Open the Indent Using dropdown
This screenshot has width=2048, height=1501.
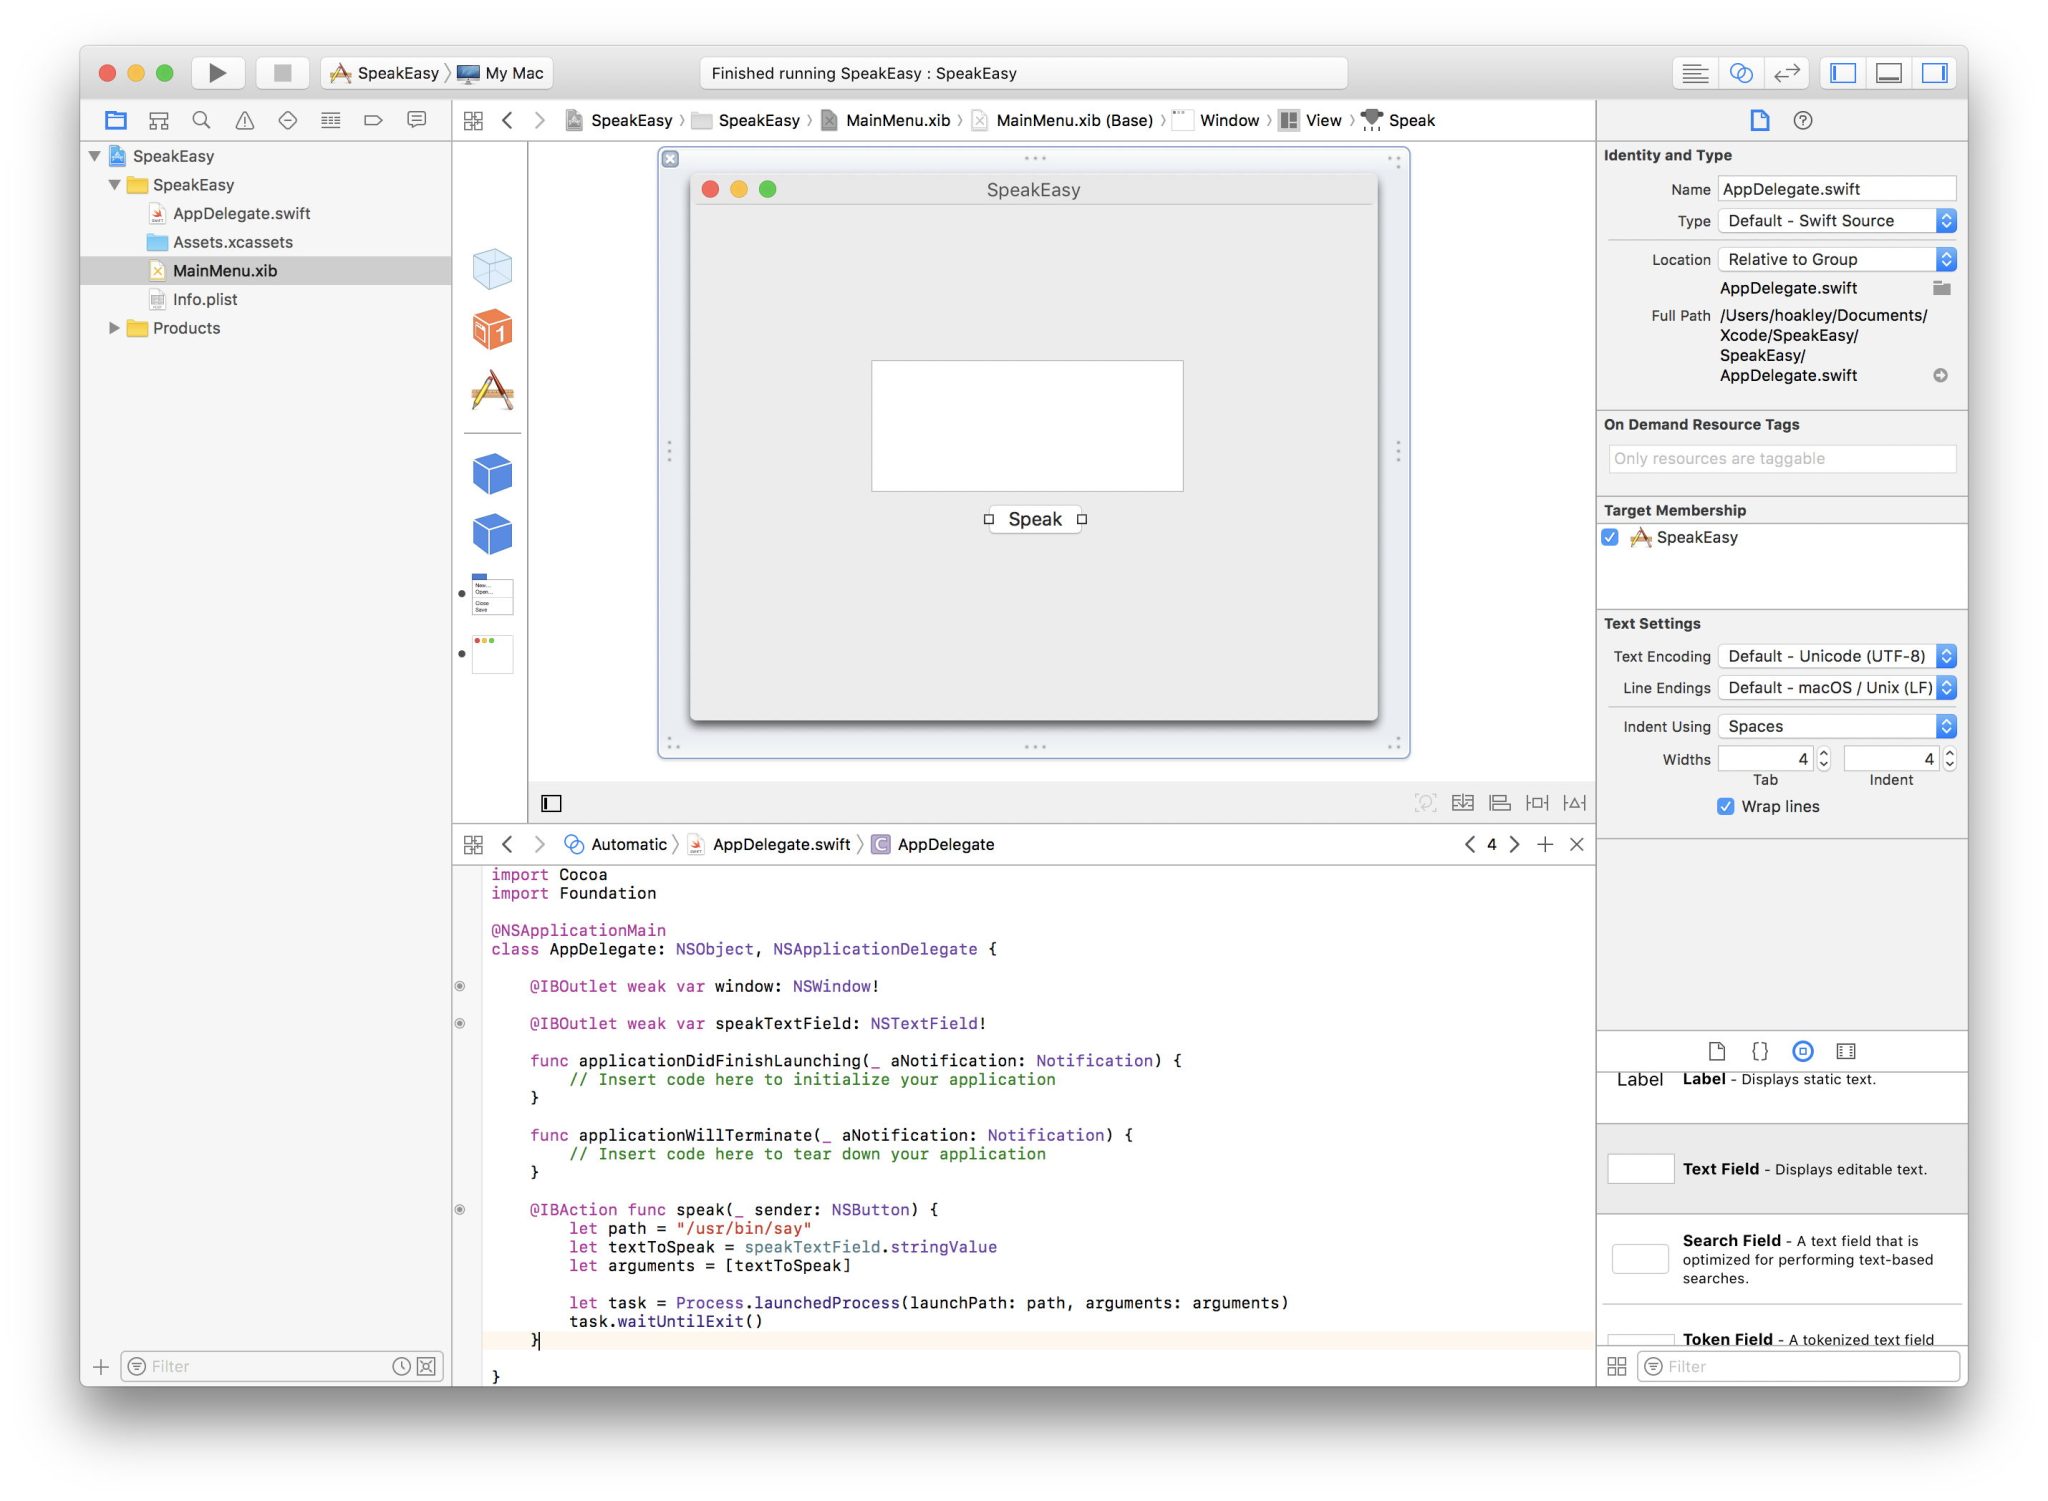(1837, 726)
